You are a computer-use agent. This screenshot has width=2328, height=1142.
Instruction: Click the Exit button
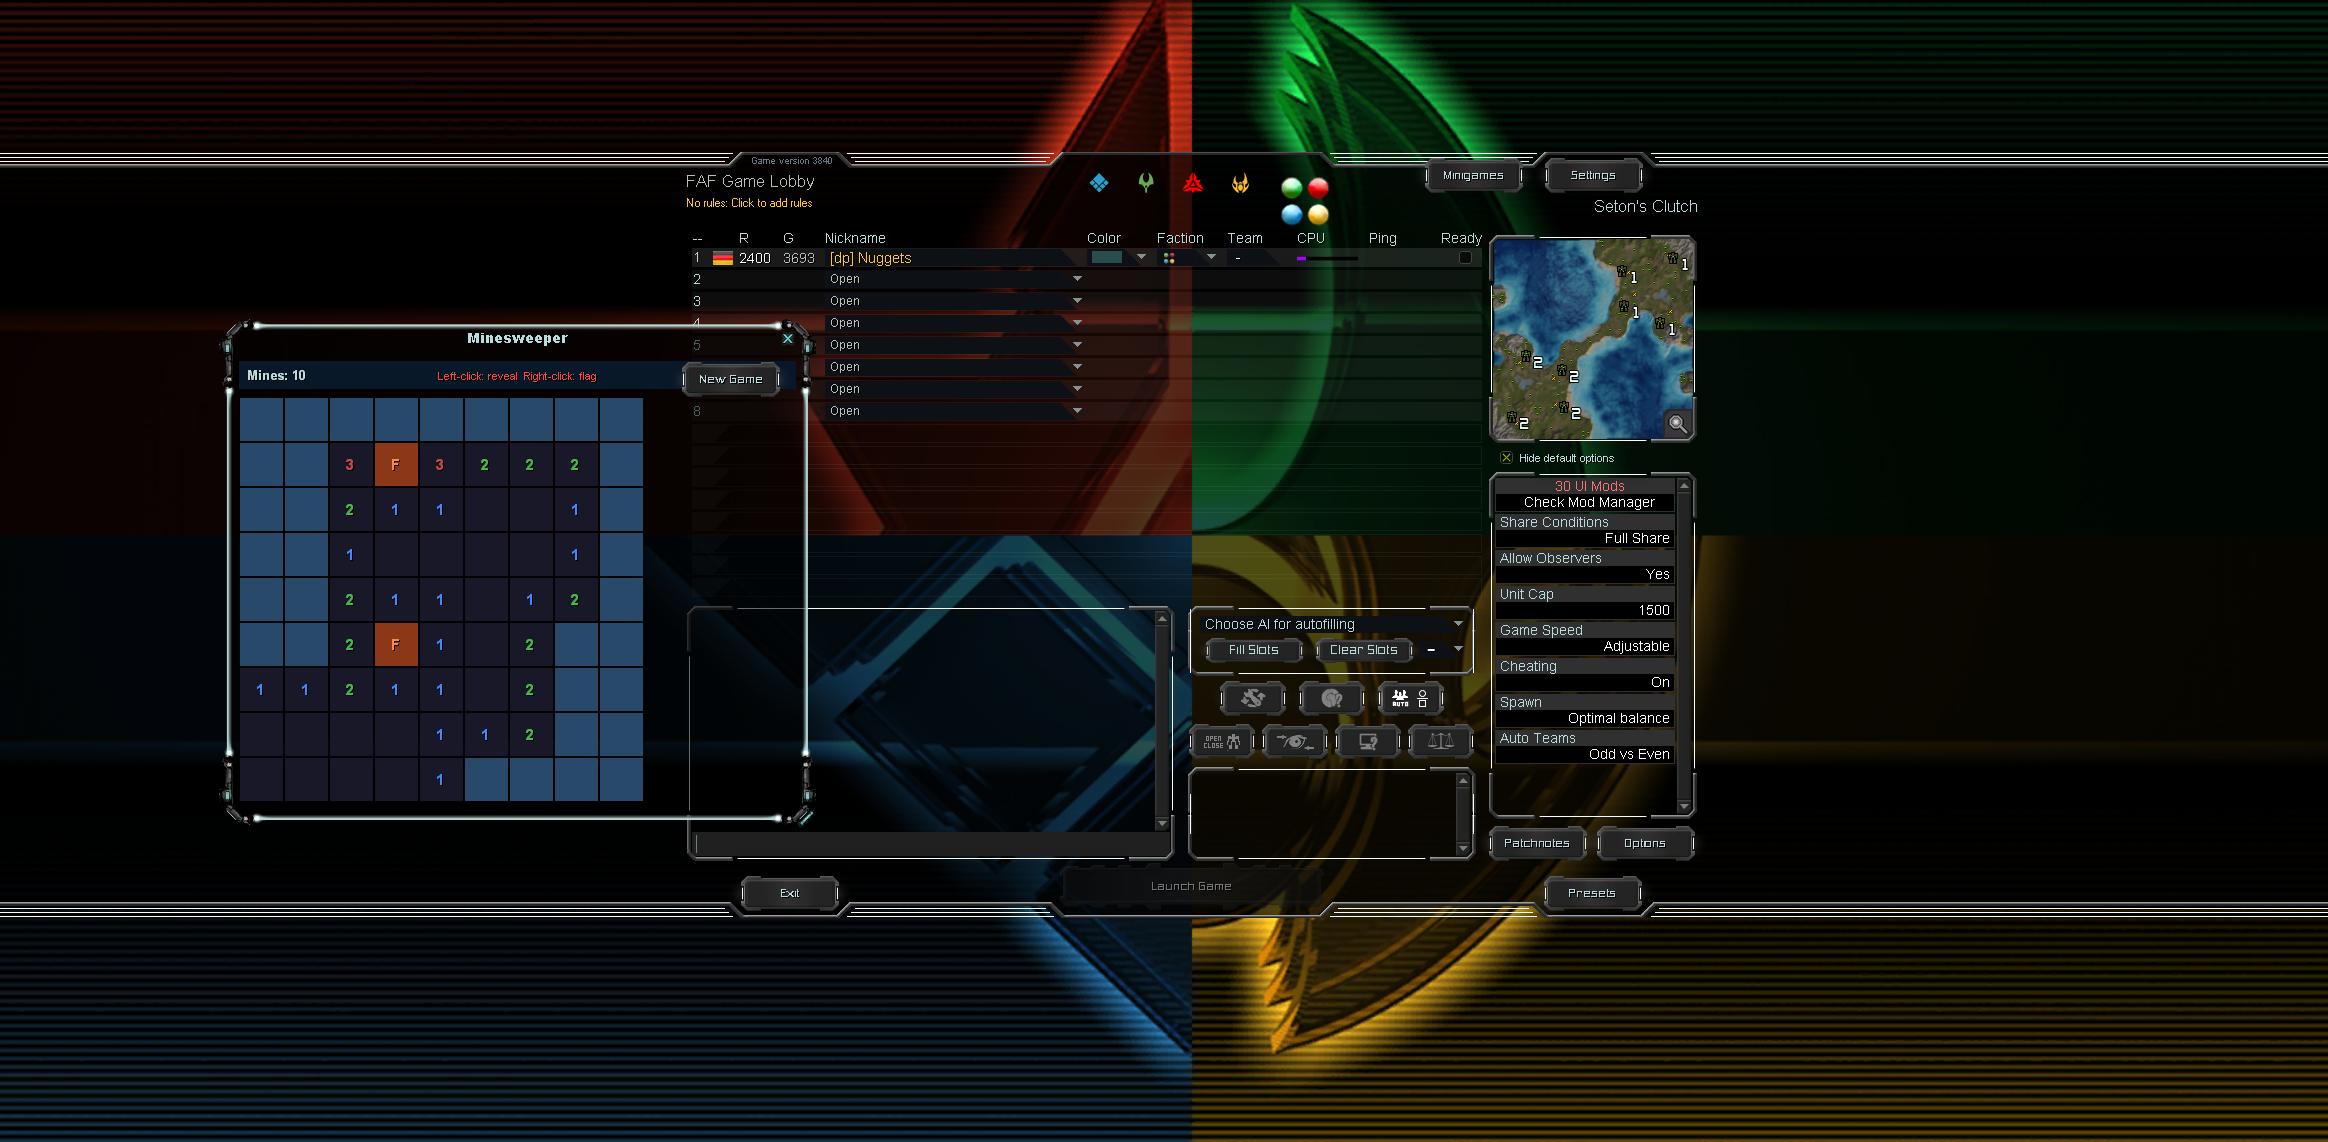(790, 893)
